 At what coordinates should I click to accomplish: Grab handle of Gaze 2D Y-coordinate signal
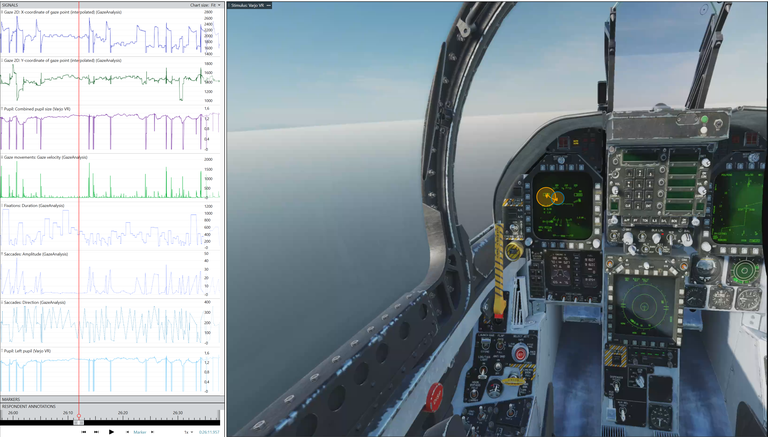[1, 60]
